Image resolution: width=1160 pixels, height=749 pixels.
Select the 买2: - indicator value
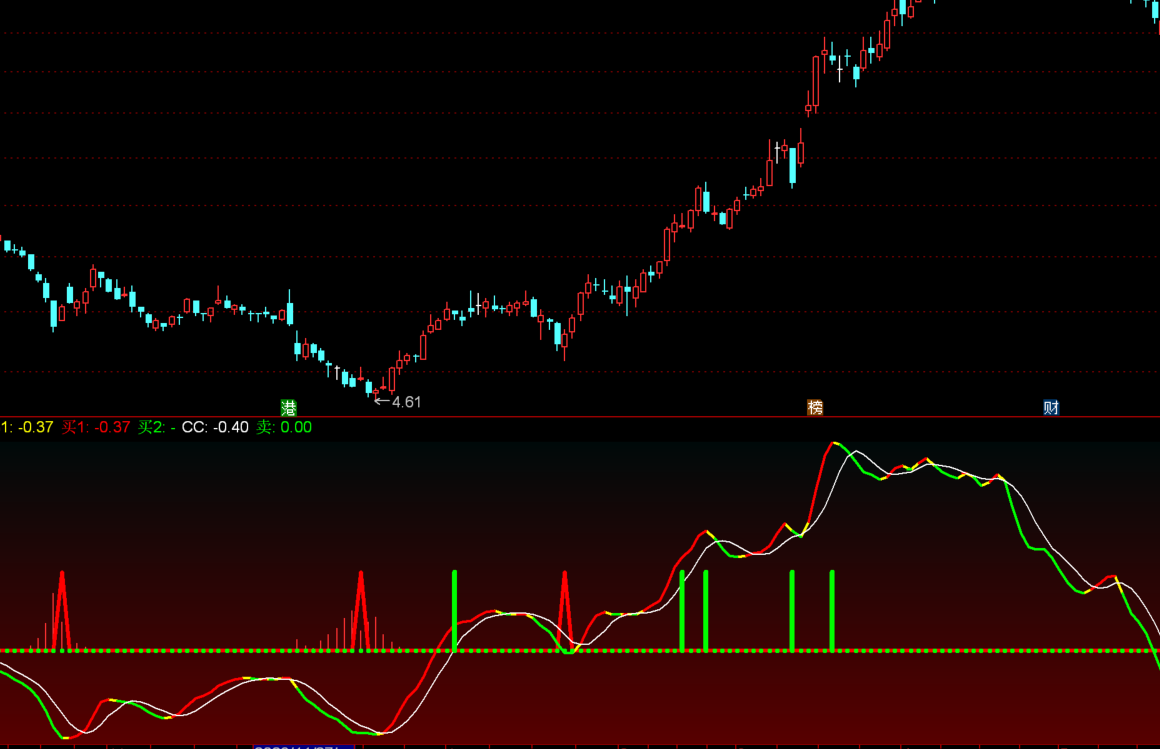click(x=156, y=427)
